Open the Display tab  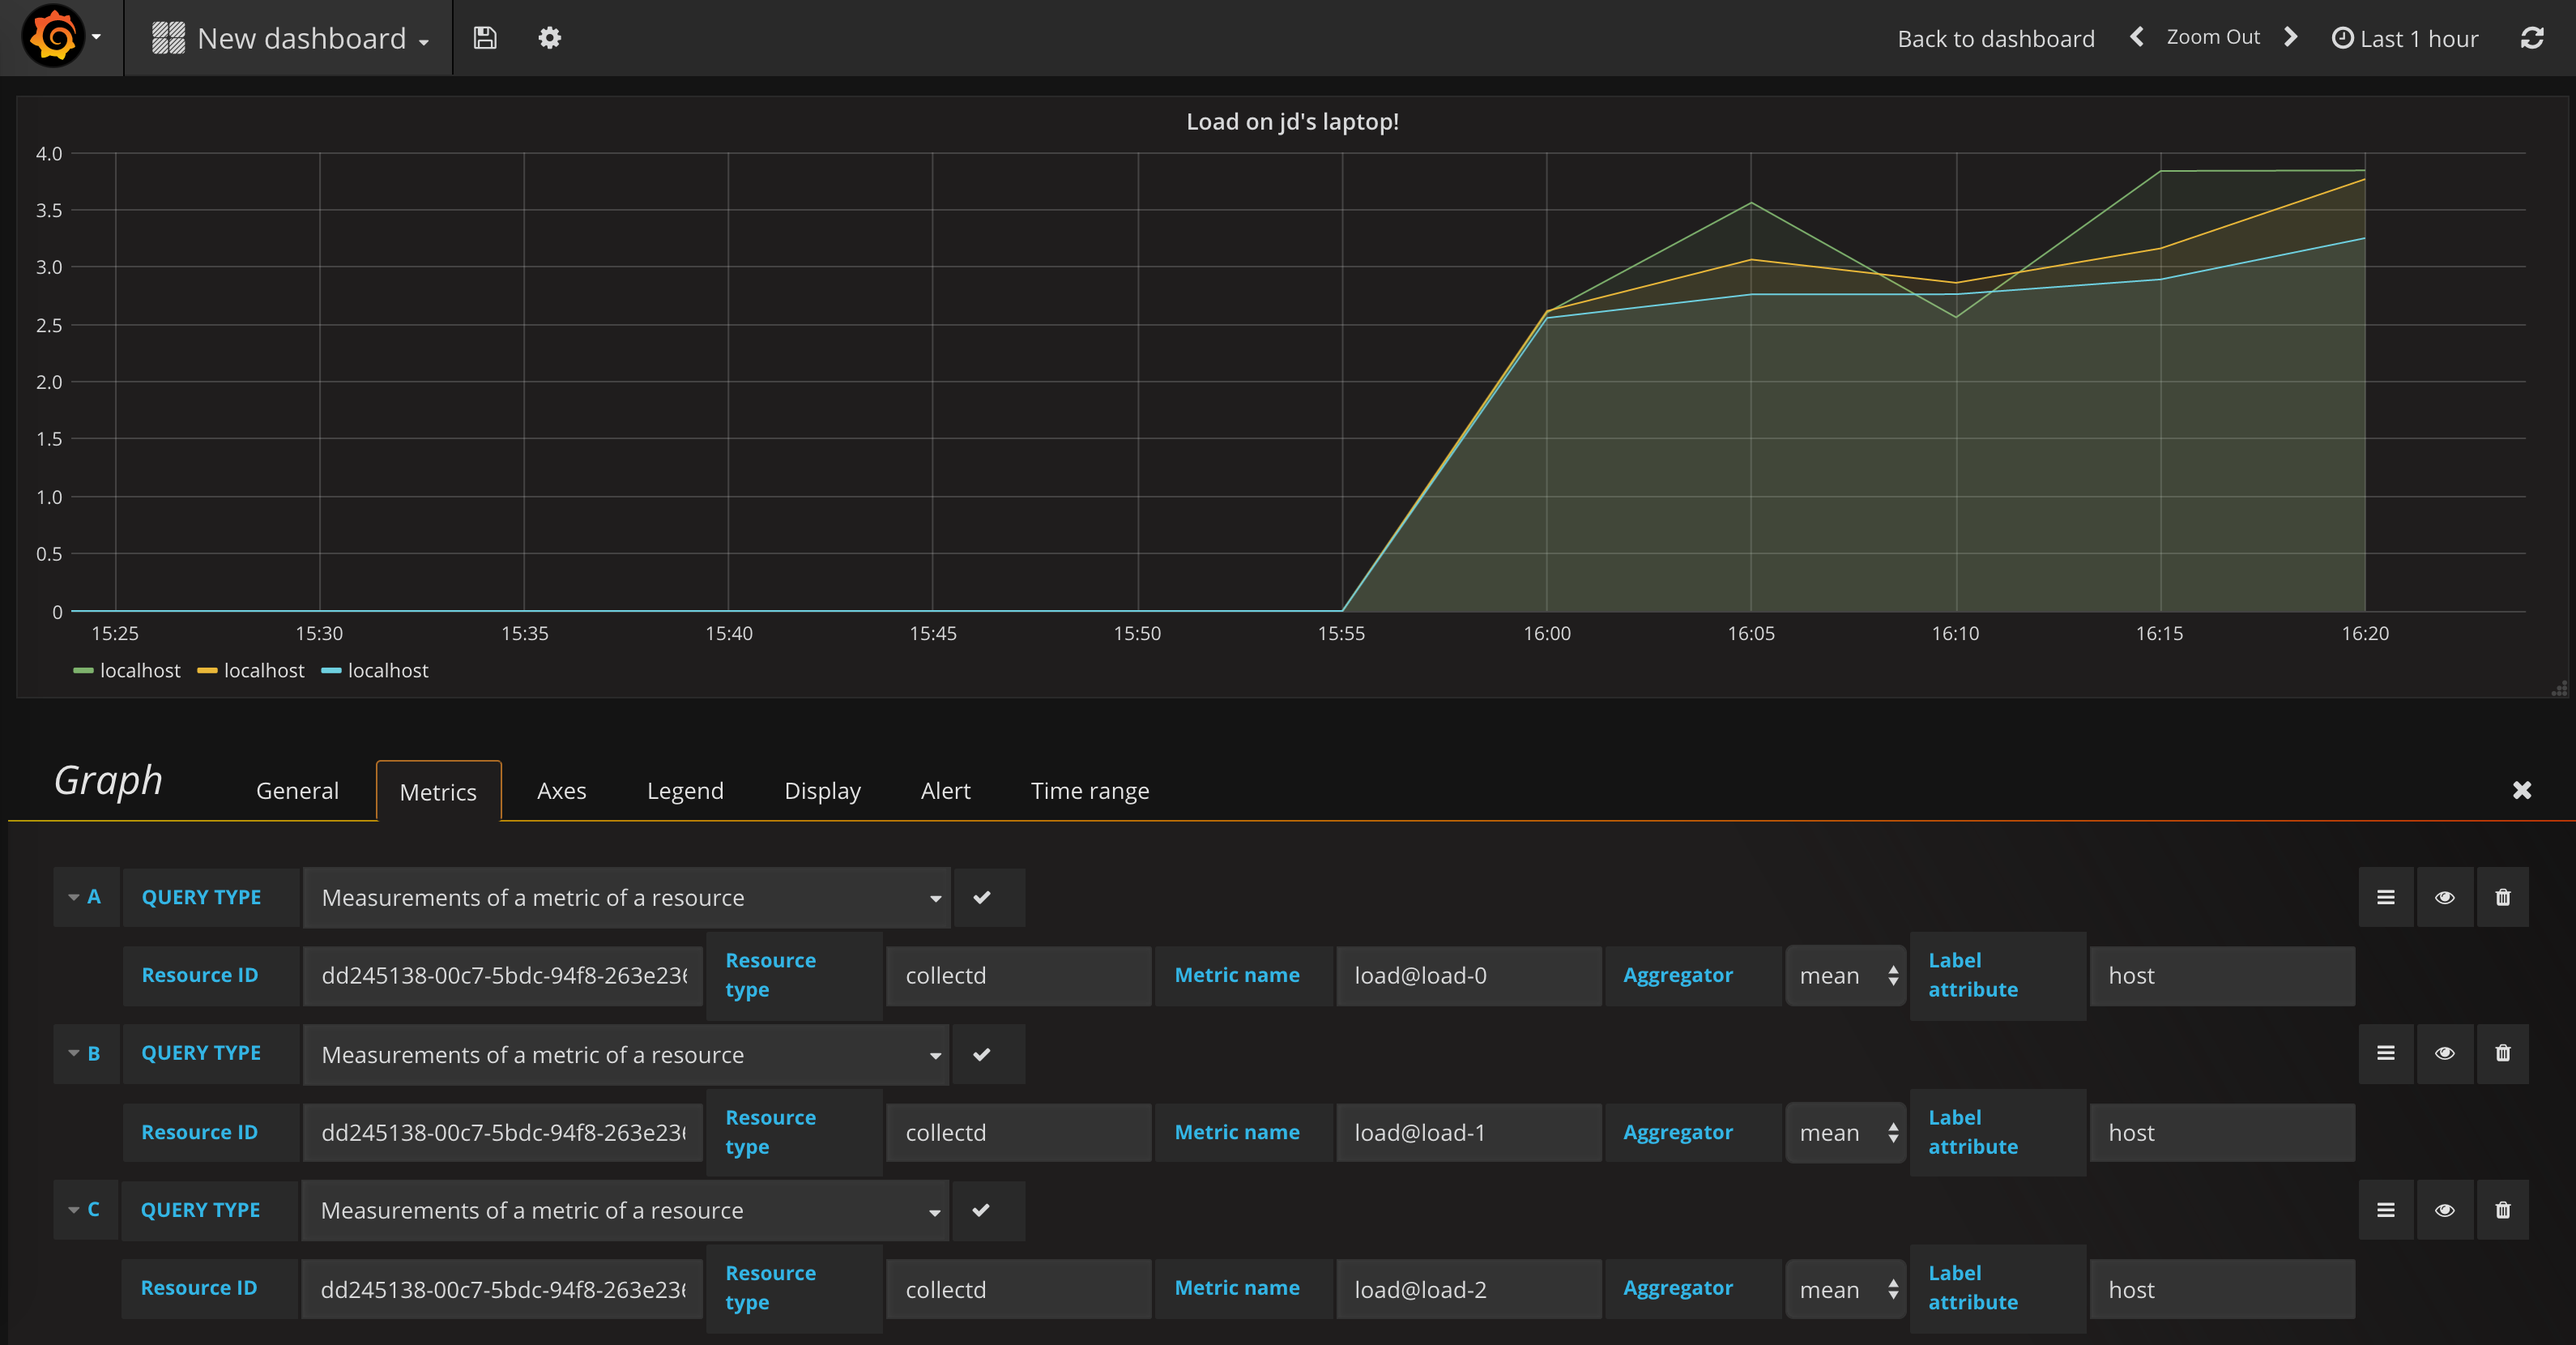(x=822, y=791)
